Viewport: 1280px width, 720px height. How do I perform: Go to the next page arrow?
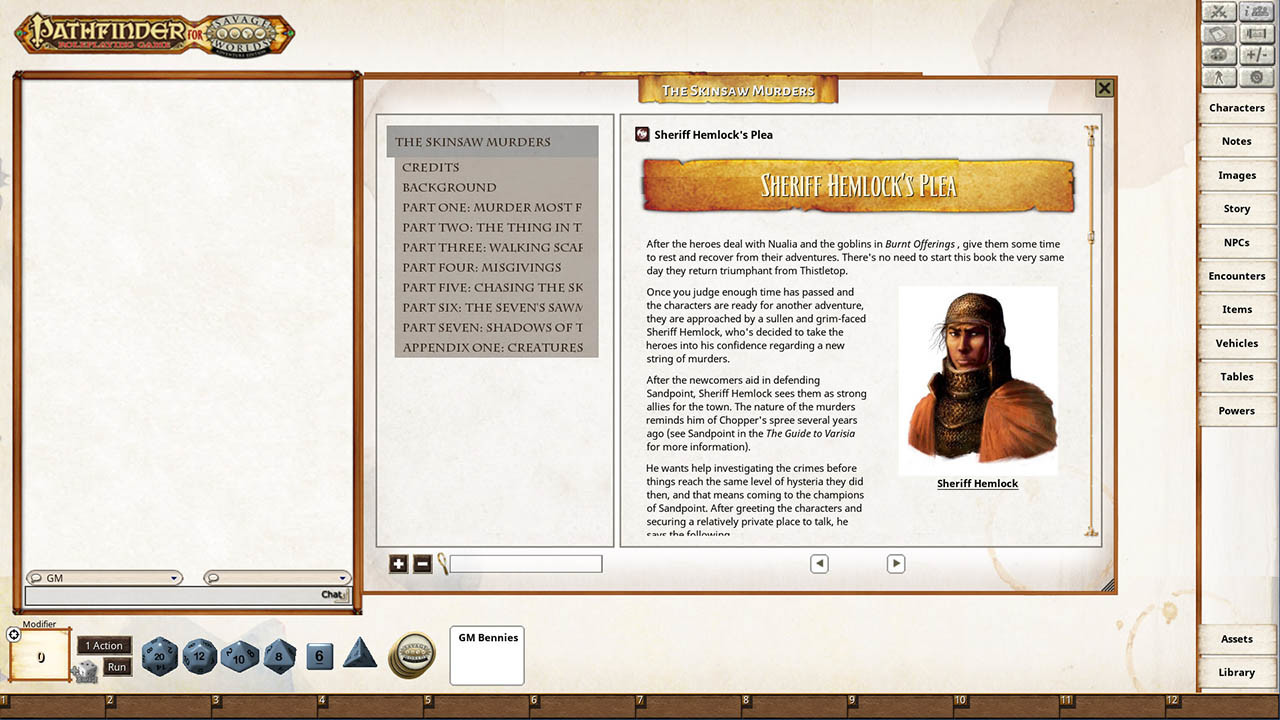click(x=896, y=564)
